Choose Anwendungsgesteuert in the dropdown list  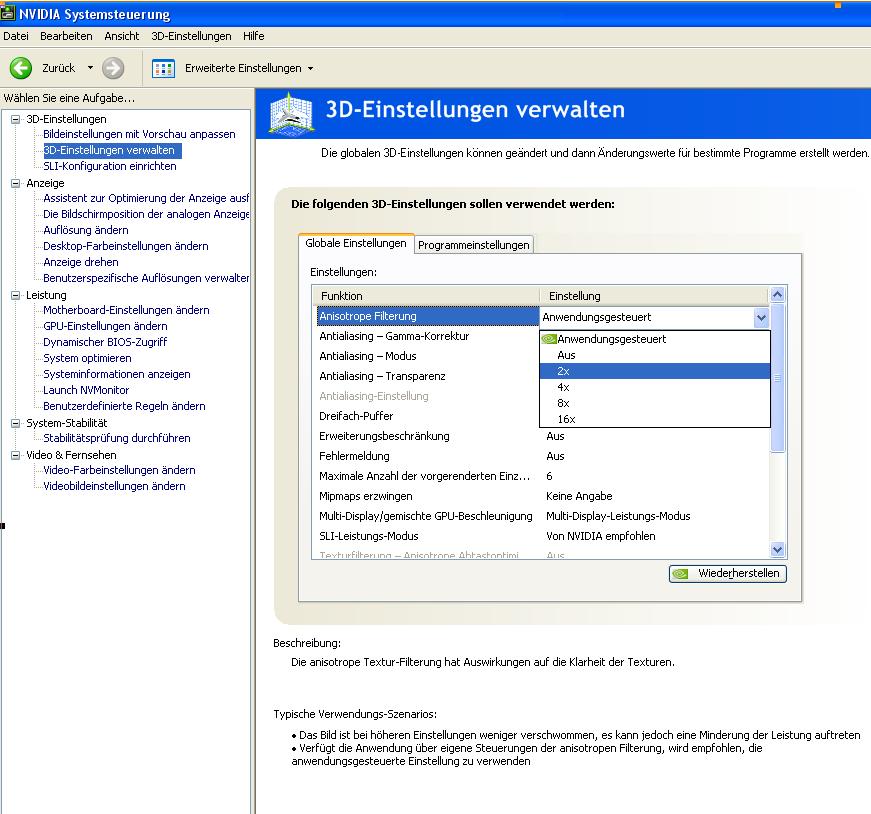[x=655, y=339]
